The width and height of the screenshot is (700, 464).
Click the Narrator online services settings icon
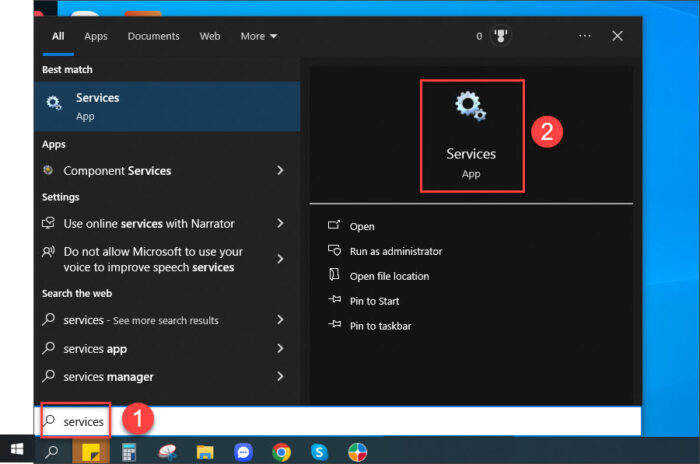click(48, 223)
